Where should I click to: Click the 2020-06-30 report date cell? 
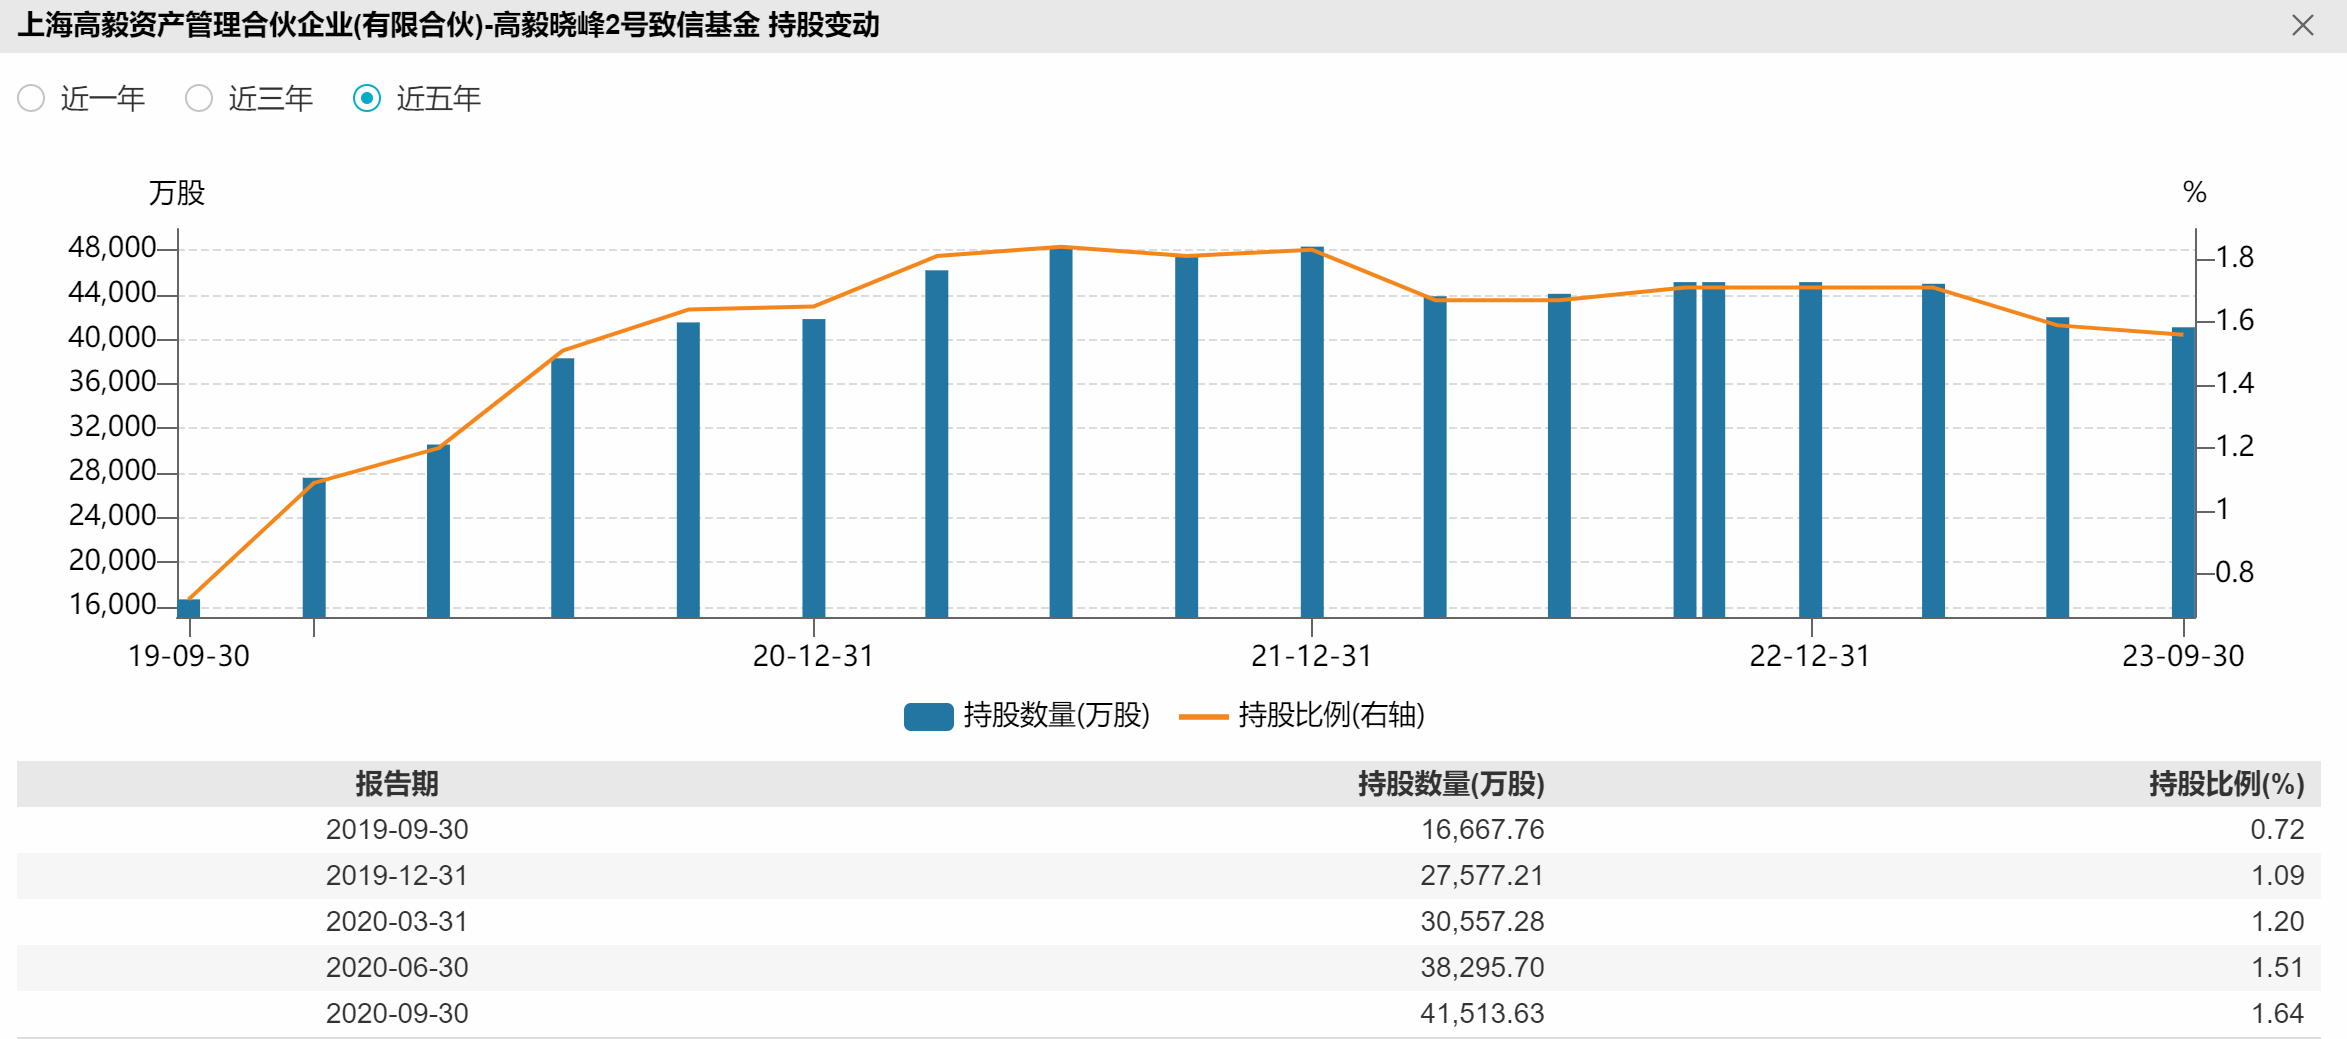397,968
